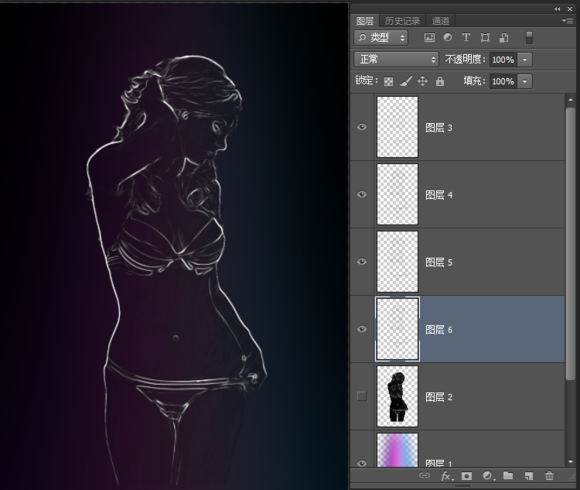
Task: Open the 不透明度 opacity slider arrow
Action: [x=525, y=60]
